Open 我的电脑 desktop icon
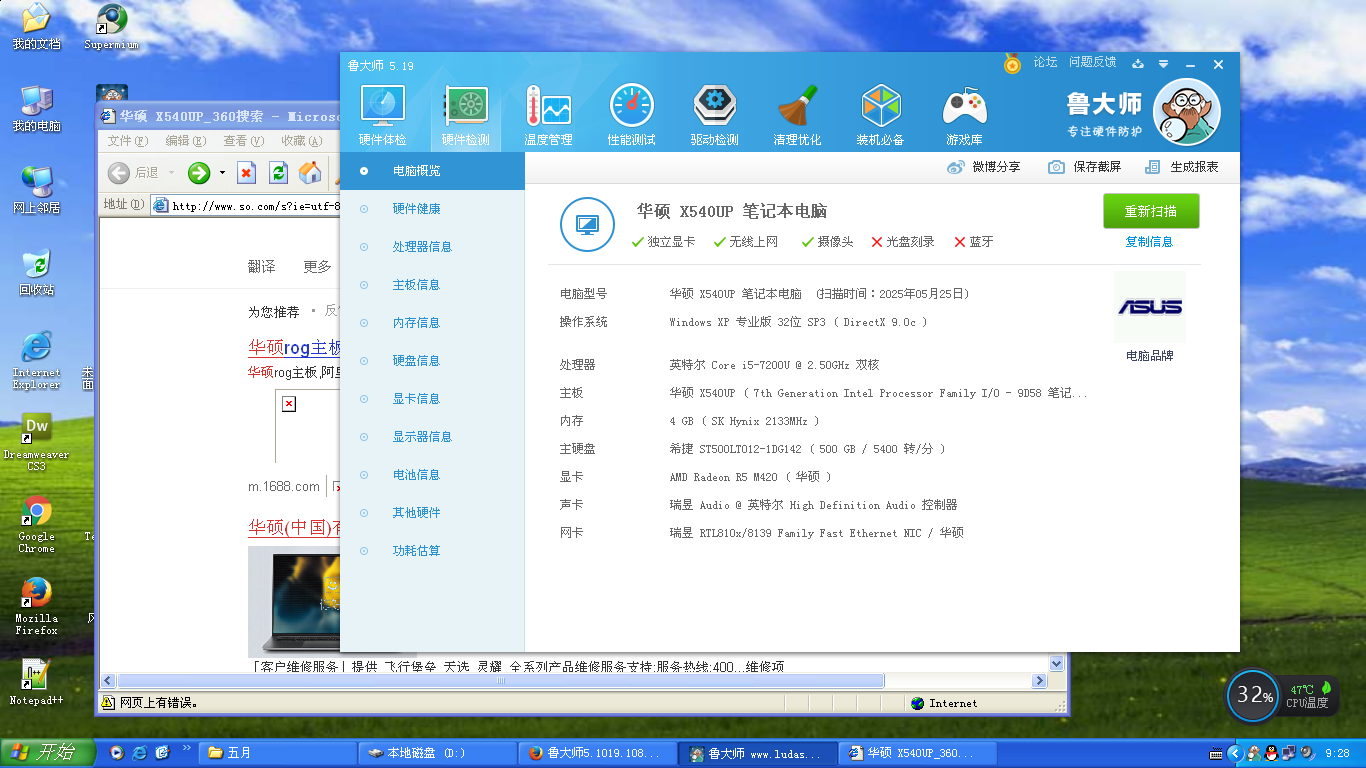 [36, 109]
